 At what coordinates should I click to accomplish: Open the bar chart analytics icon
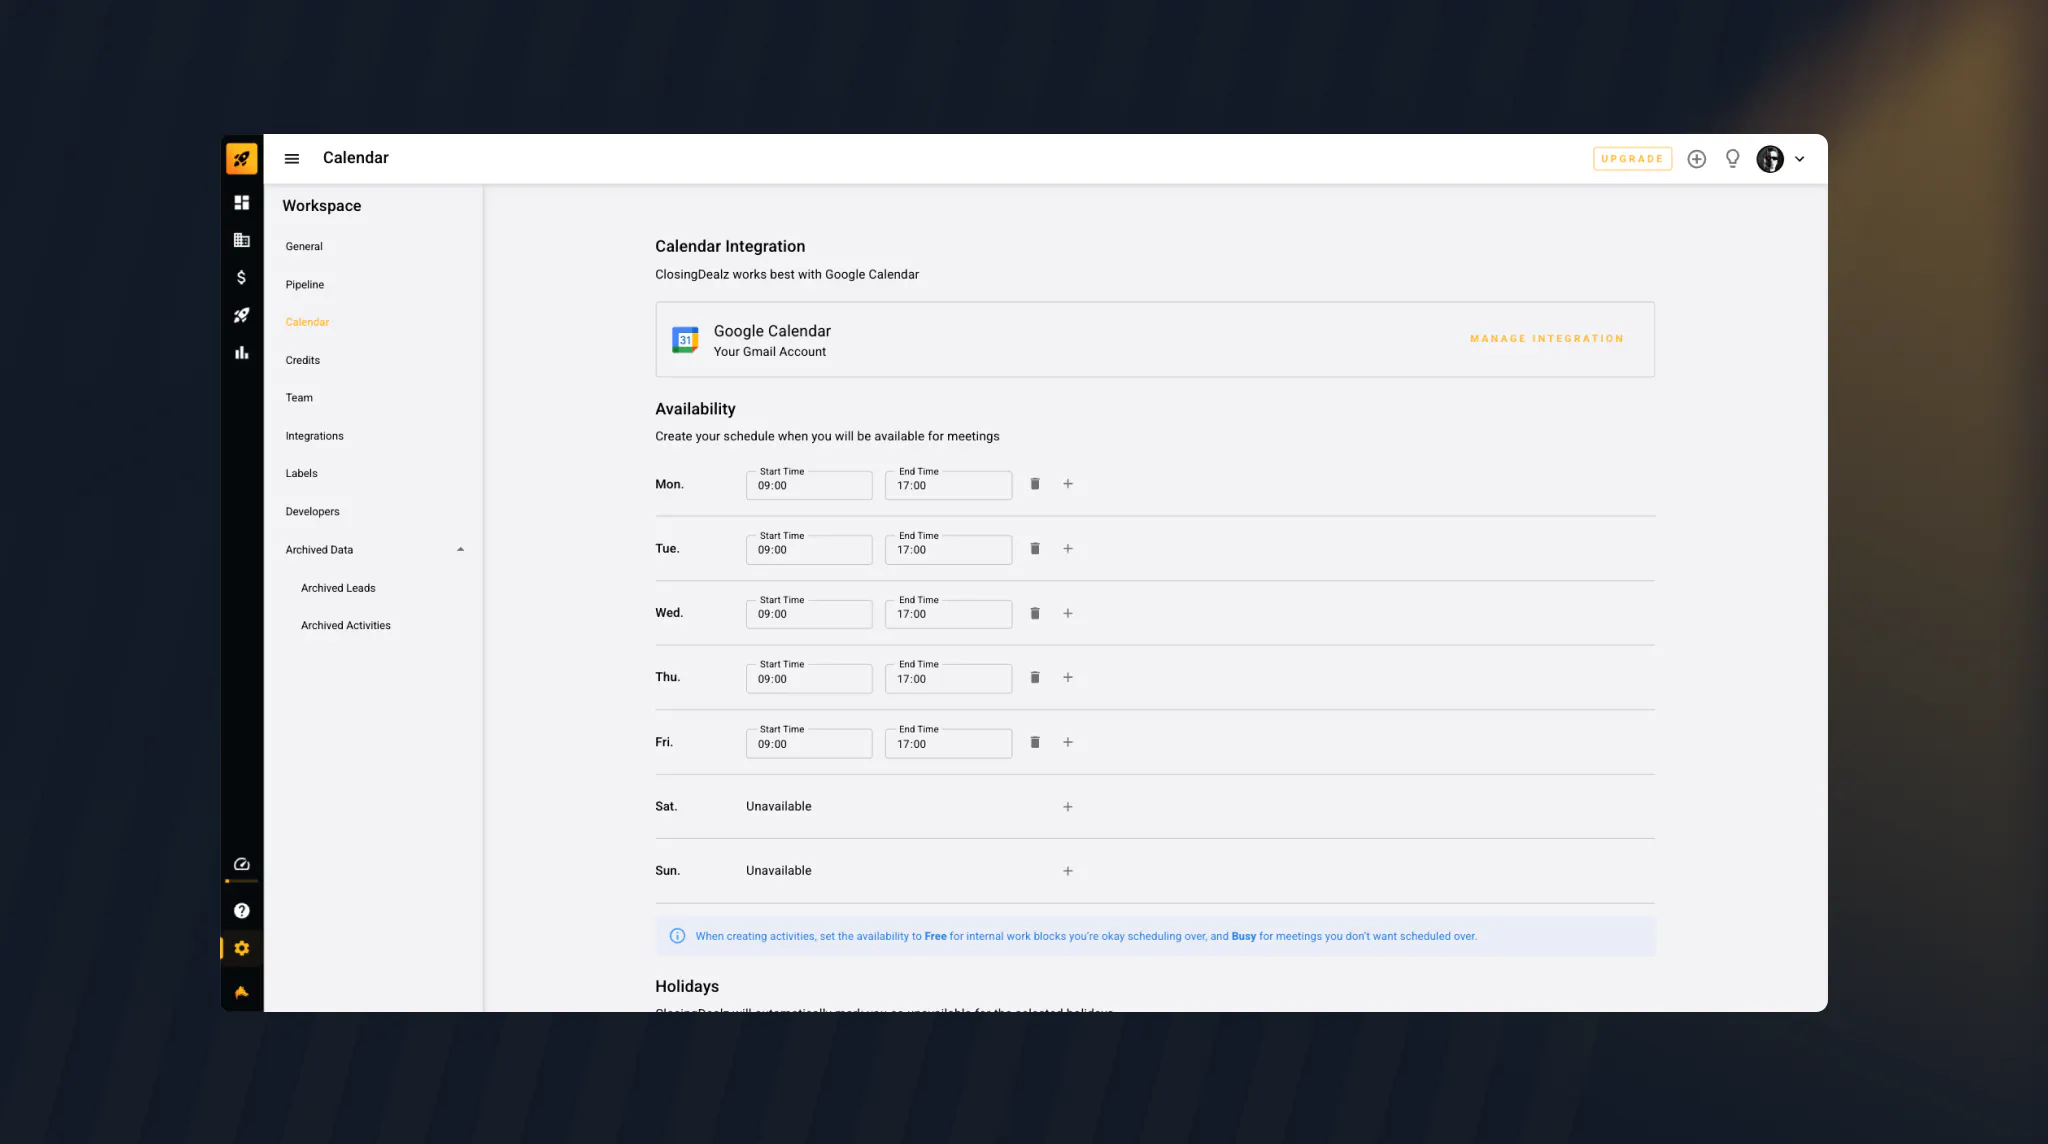[241, 353]
